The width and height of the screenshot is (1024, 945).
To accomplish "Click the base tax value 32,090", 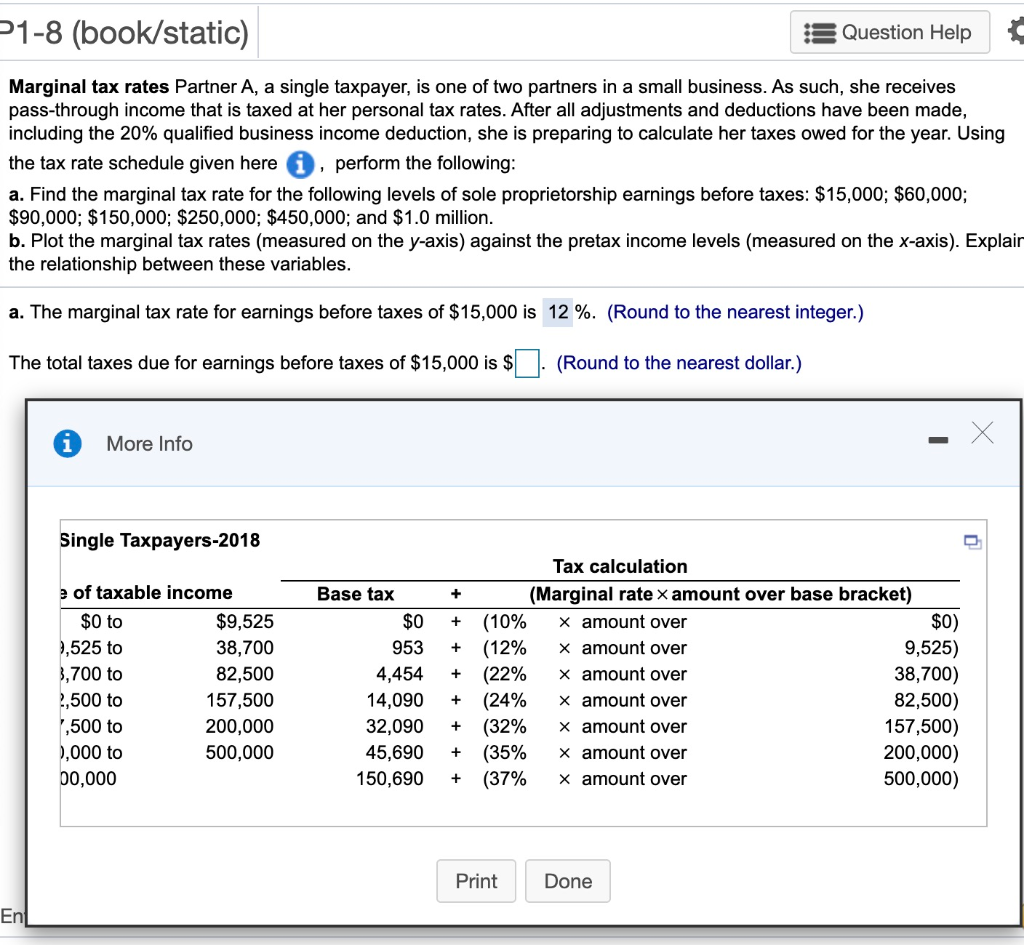I will (x=394, y=726).
